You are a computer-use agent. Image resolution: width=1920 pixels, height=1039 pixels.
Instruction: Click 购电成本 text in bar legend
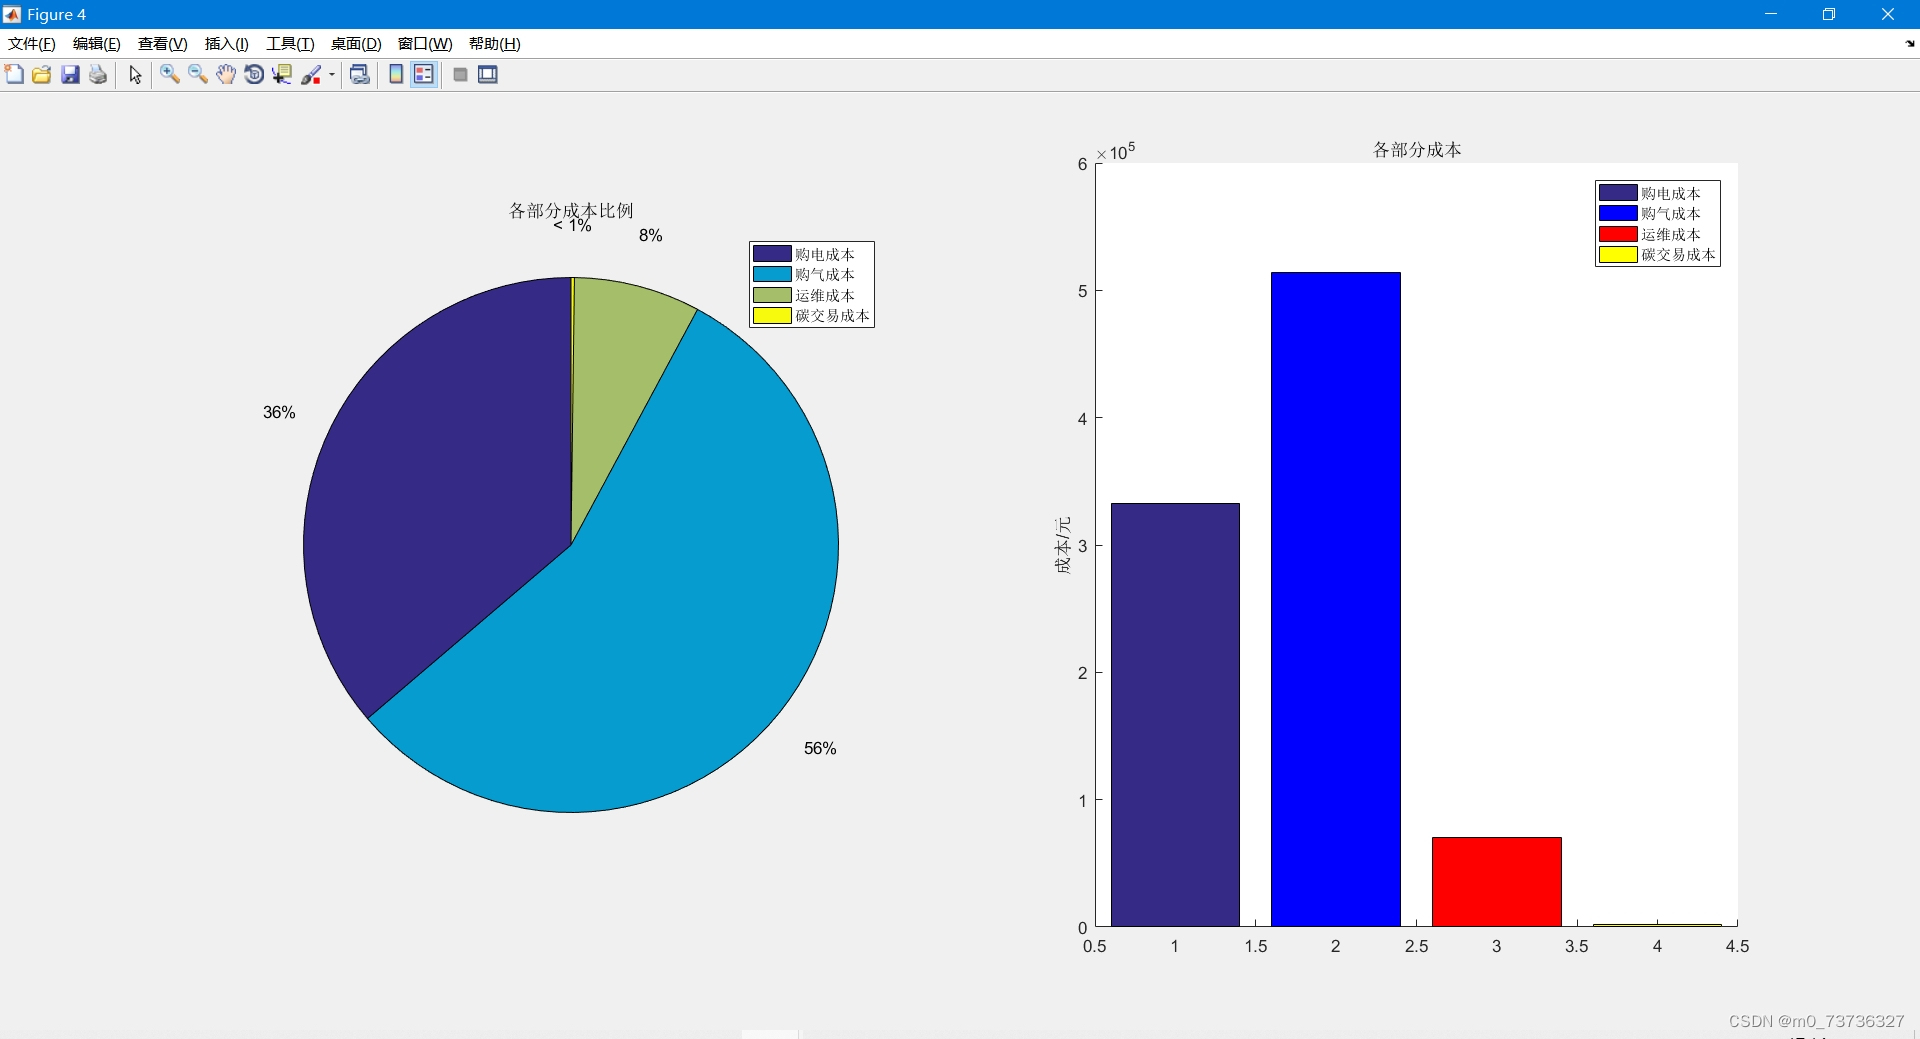[x=1671, y=193]
